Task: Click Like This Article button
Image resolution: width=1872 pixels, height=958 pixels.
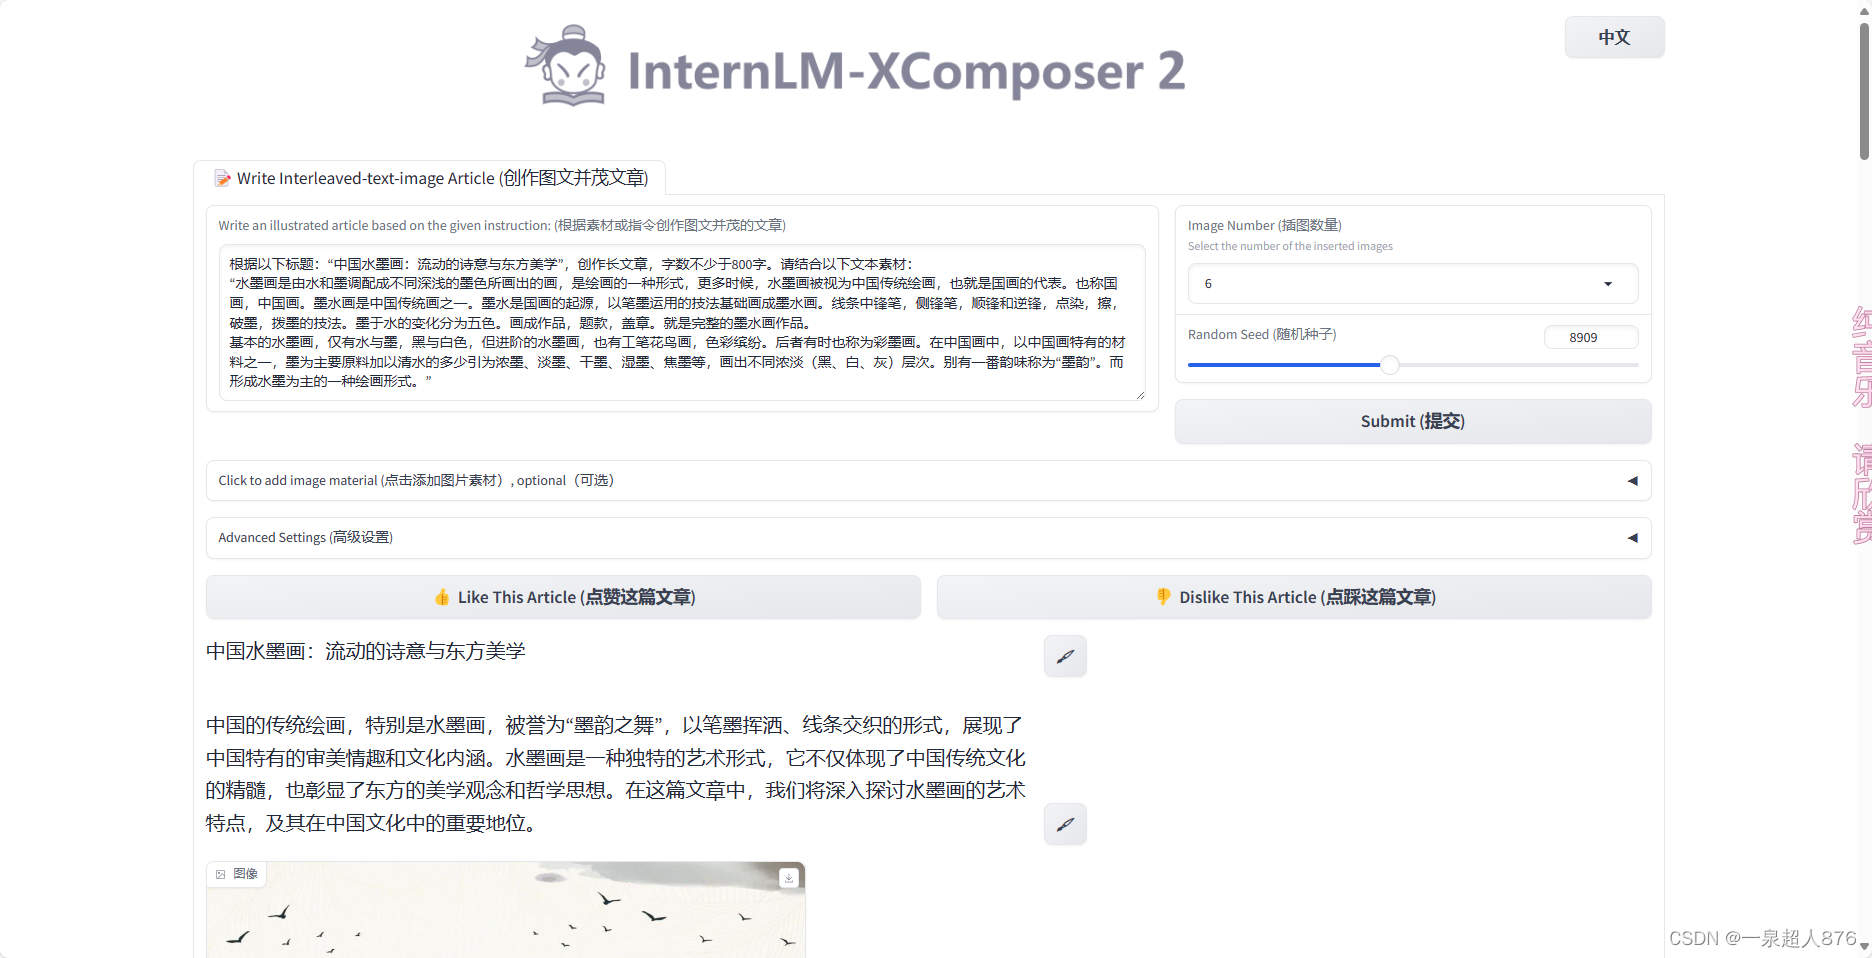Action: click(x=563, y=597)
